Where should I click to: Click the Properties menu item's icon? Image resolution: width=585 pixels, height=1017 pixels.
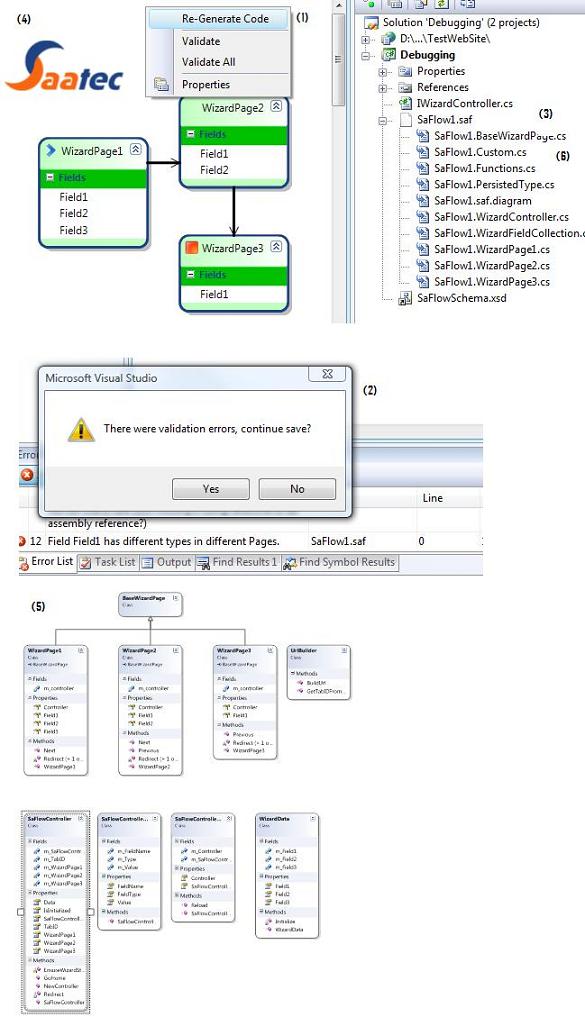[160, 84]
